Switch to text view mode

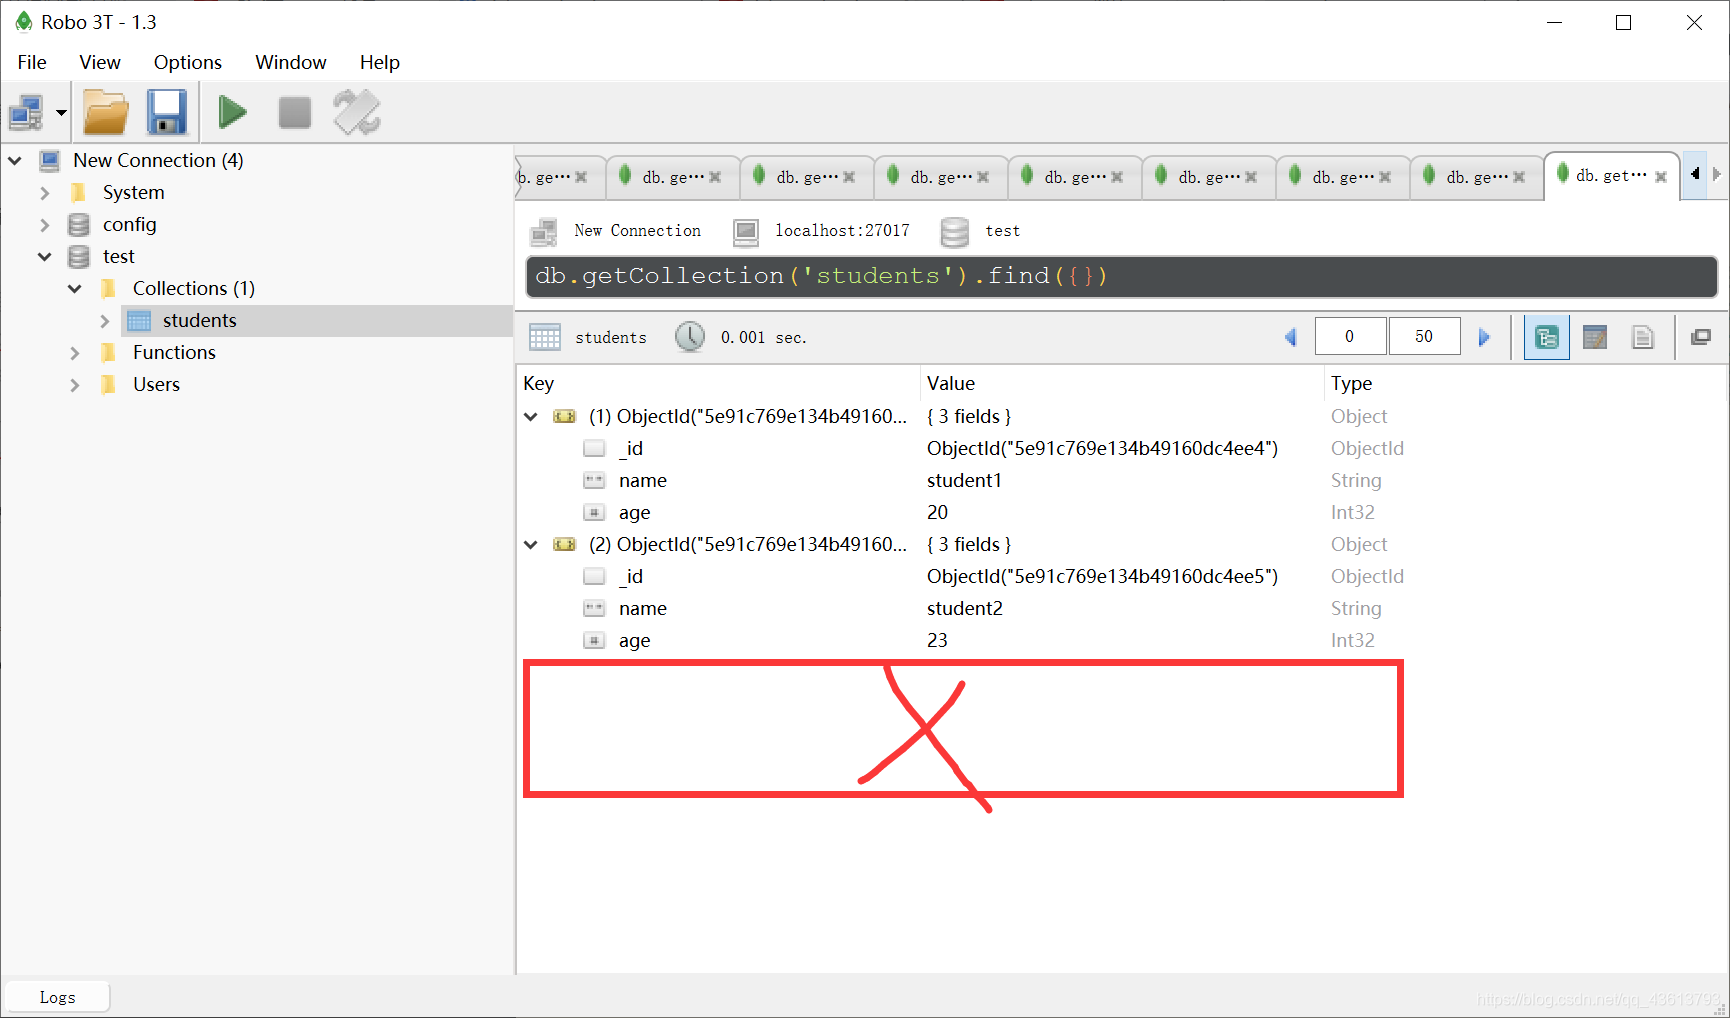tap(1643, 337)
